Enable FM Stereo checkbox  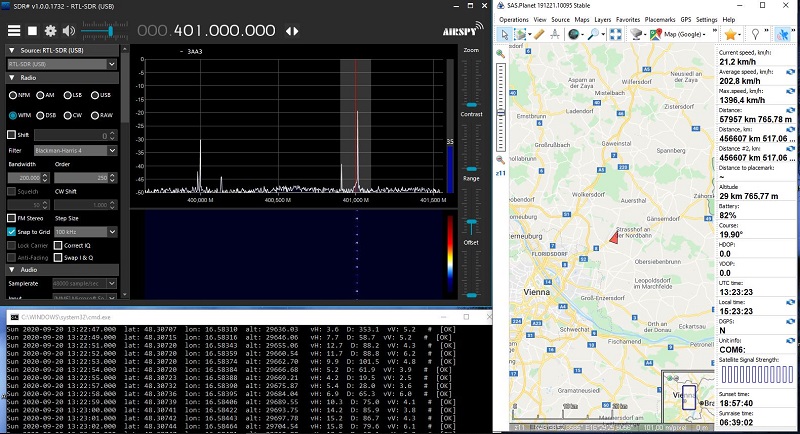11,218
